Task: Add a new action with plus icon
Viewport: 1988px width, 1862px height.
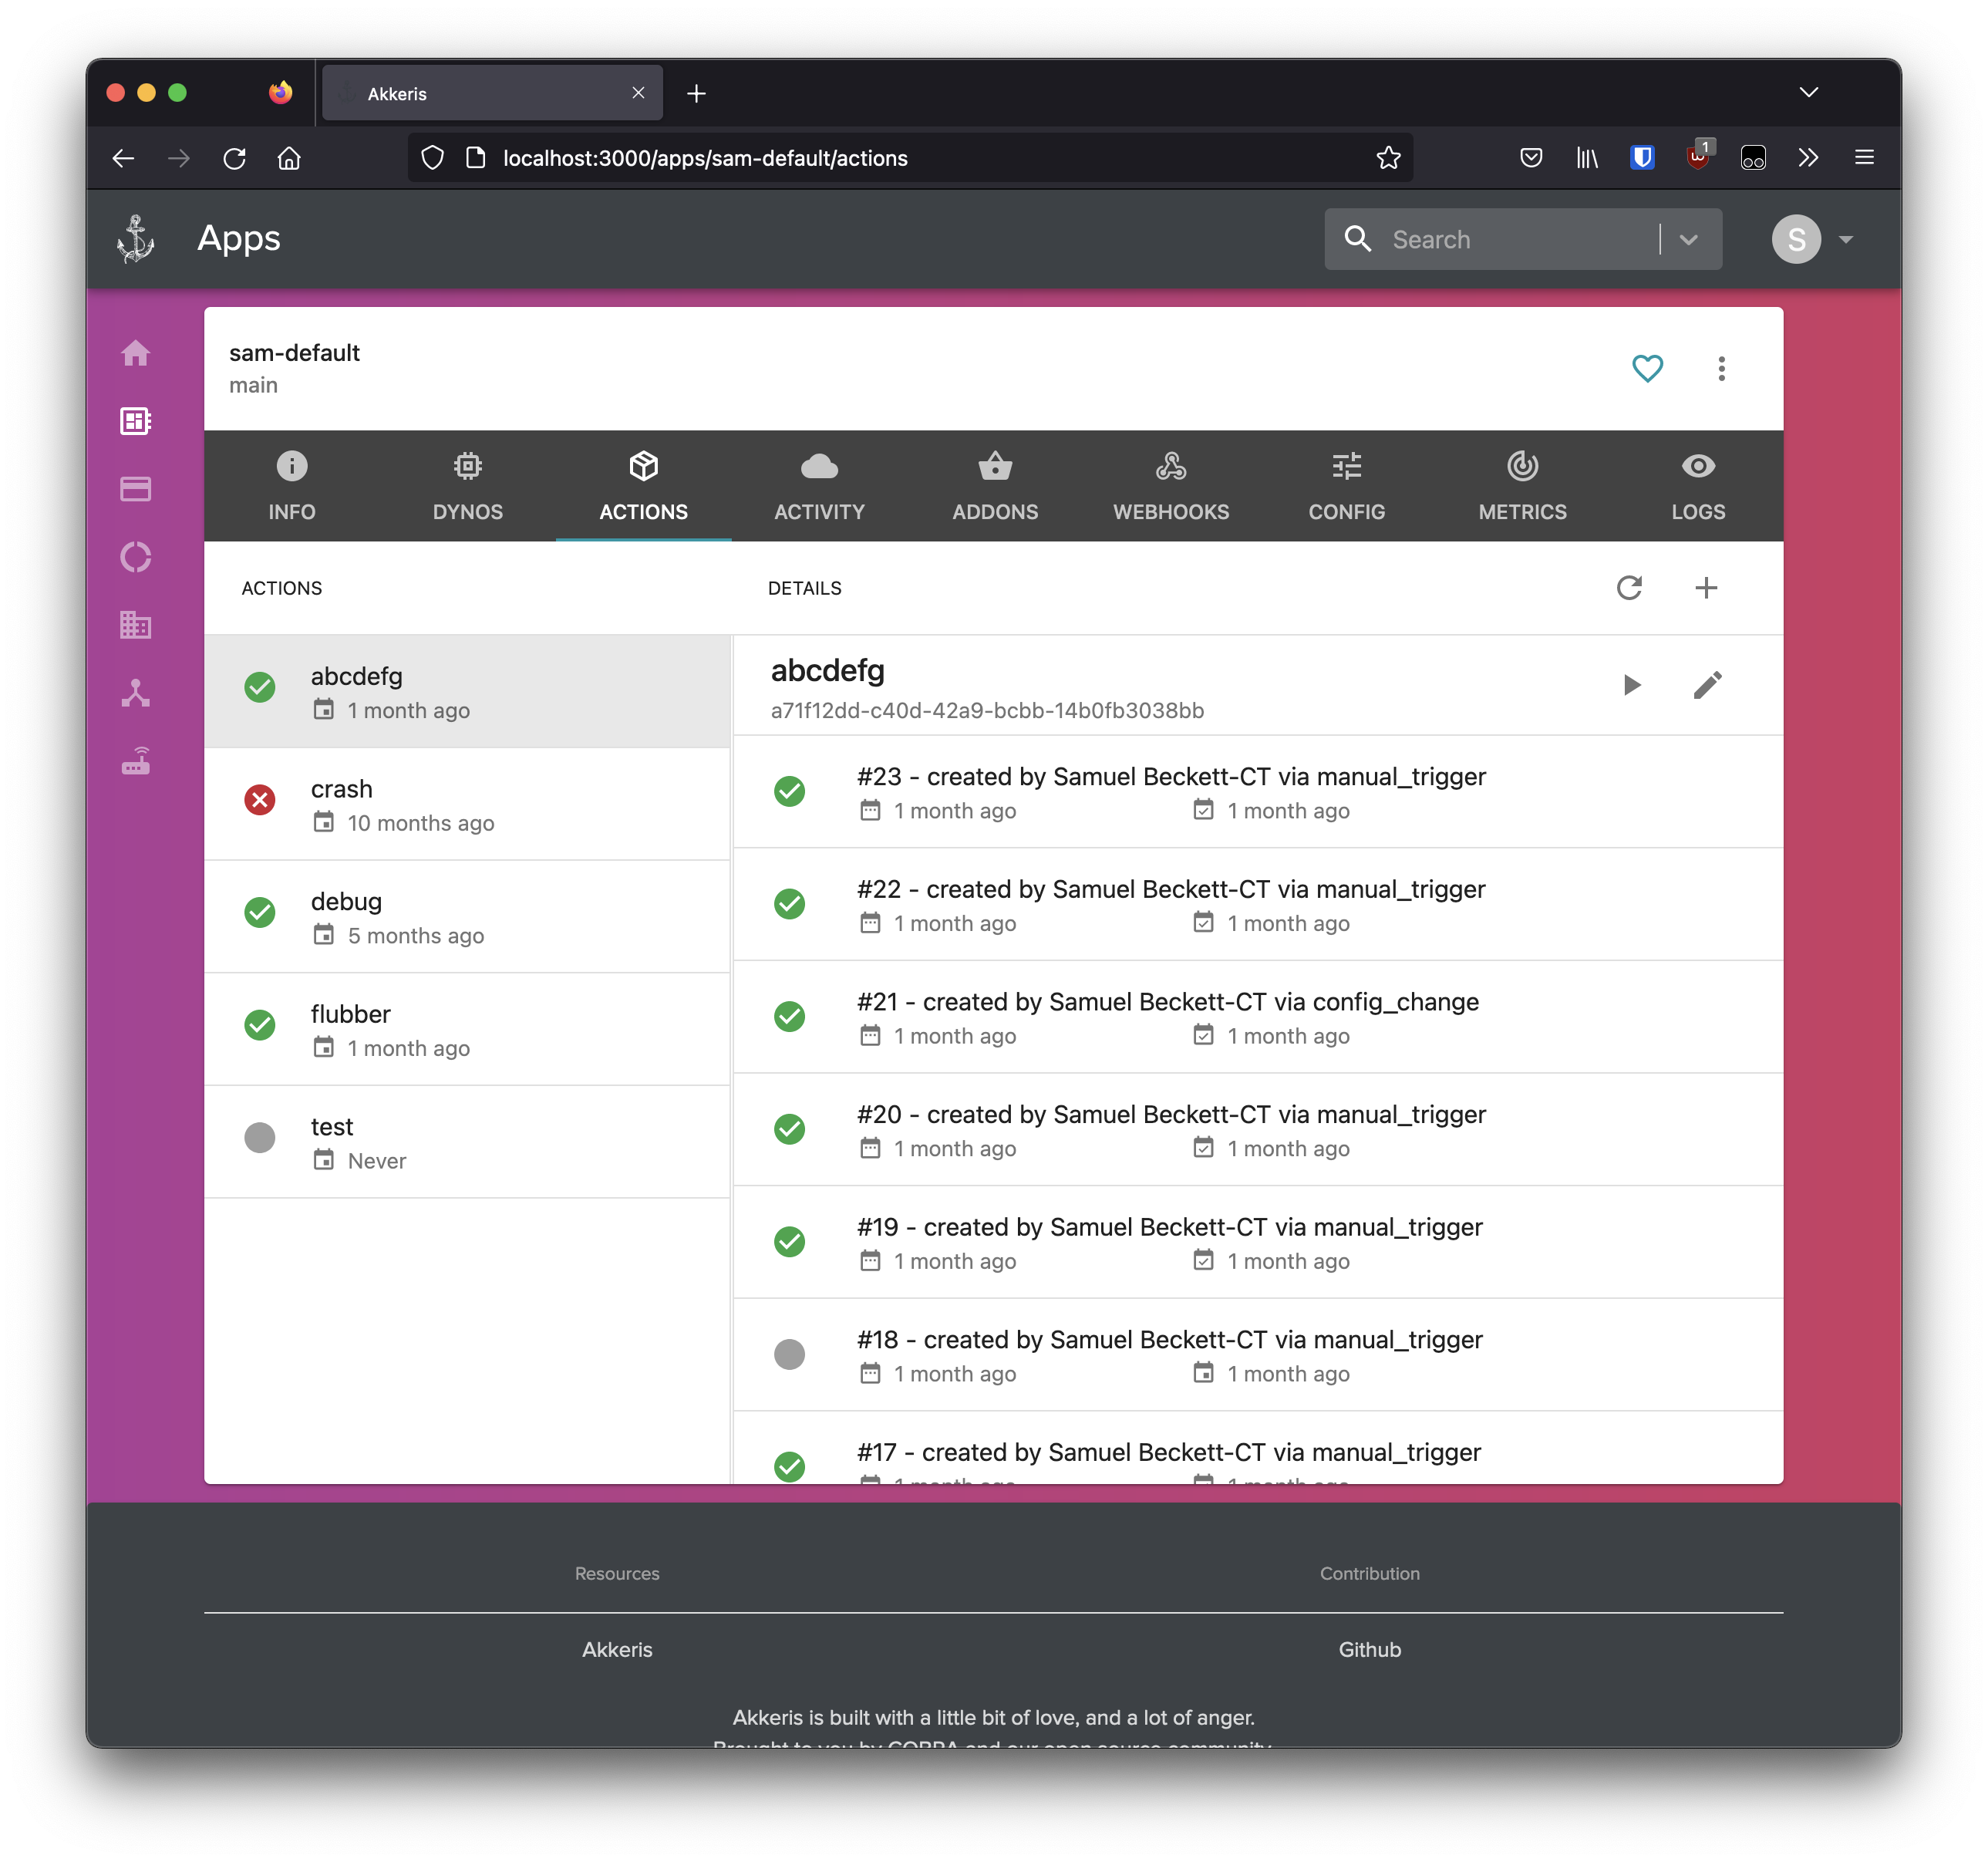Action: [1706, 588]
